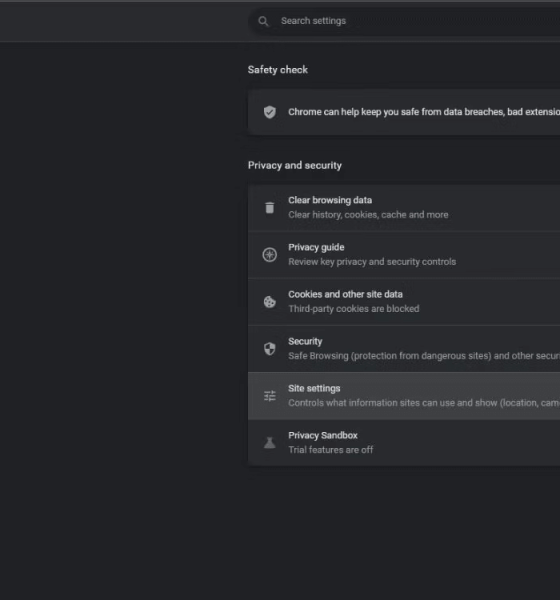Open the Security settings row
560x600 pixels.
404,349
